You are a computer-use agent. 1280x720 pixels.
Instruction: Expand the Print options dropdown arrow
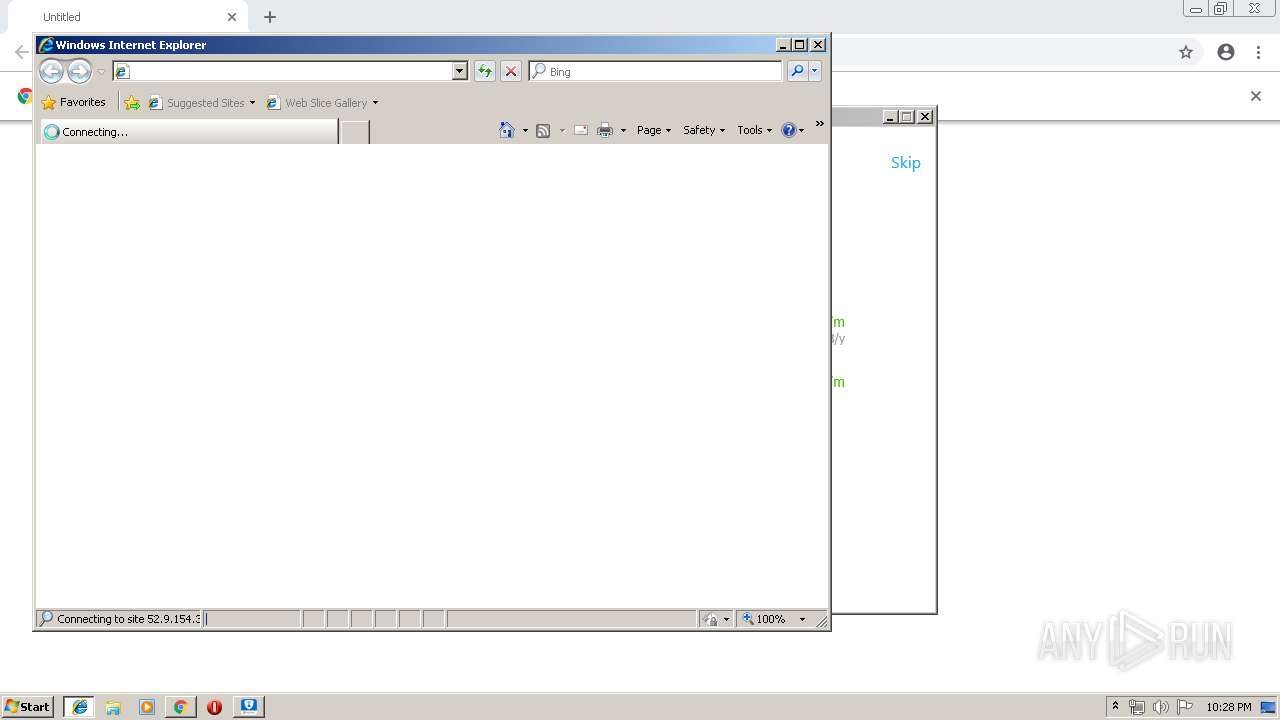click(623, 130)
